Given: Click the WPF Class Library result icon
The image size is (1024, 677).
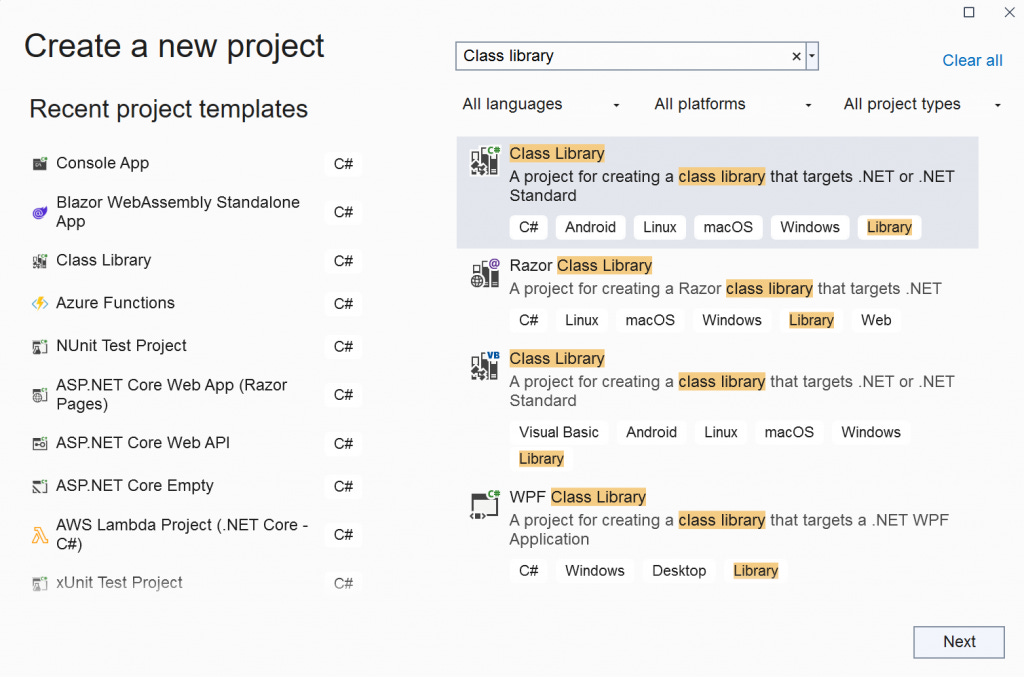Looking at the screenshot, I should (485, 504).
